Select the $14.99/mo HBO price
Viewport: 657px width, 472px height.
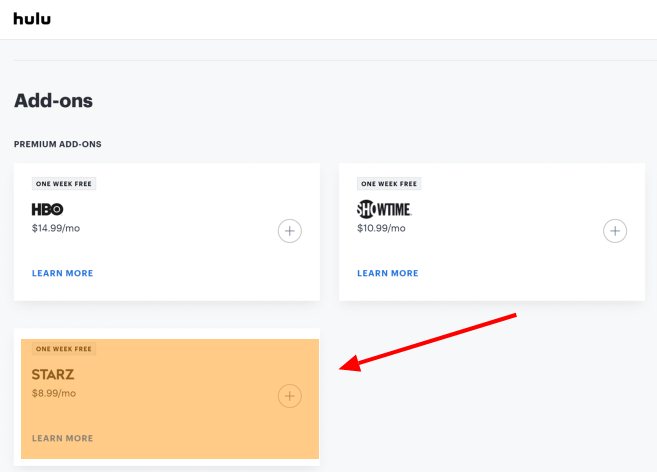point(56,228)
